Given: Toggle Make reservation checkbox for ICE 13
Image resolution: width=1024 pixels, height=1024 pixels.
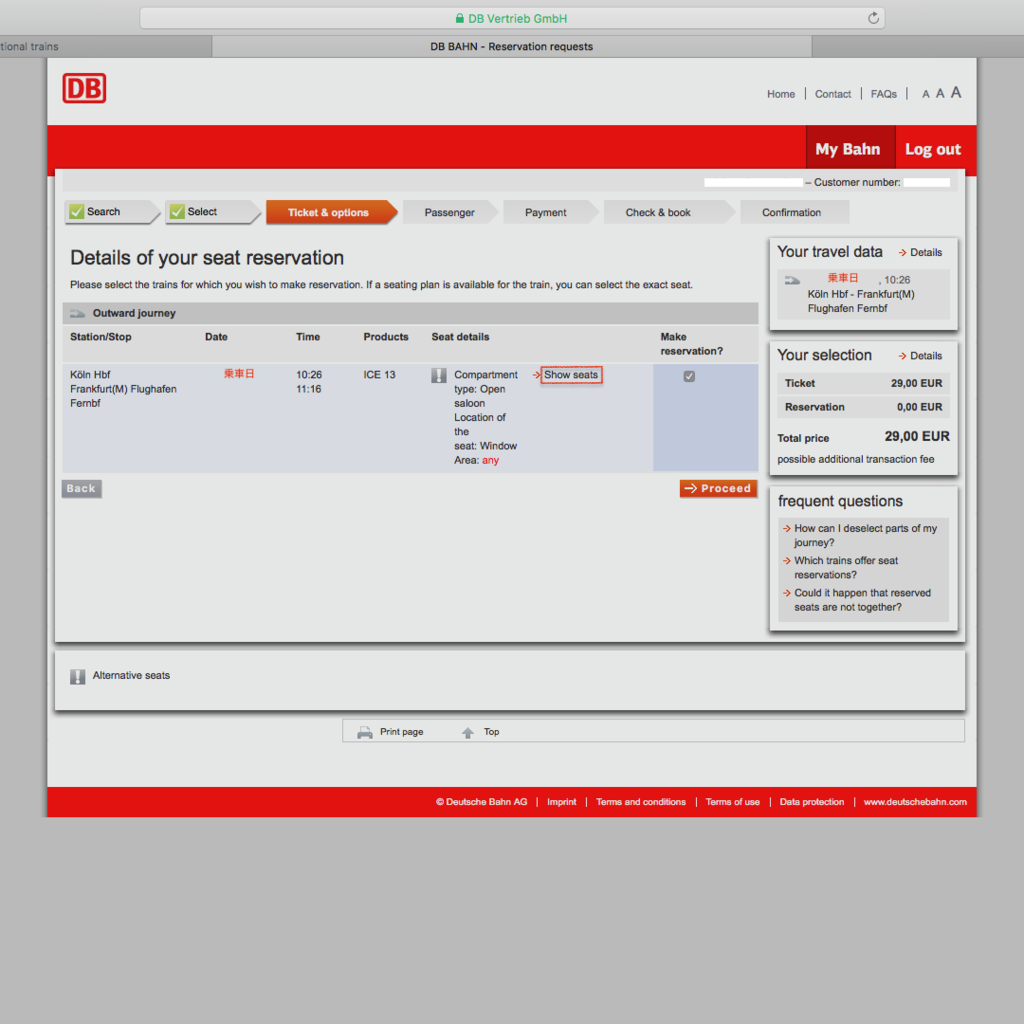Looking at the screenshot, I should (x=689, y=376).
